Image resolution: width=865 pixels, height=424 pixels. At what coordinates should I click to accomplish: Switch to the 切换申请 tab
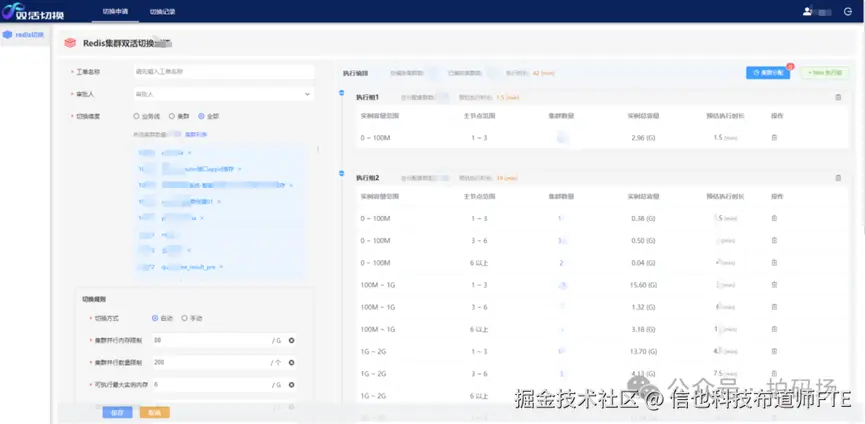click(x=115, y=11)
